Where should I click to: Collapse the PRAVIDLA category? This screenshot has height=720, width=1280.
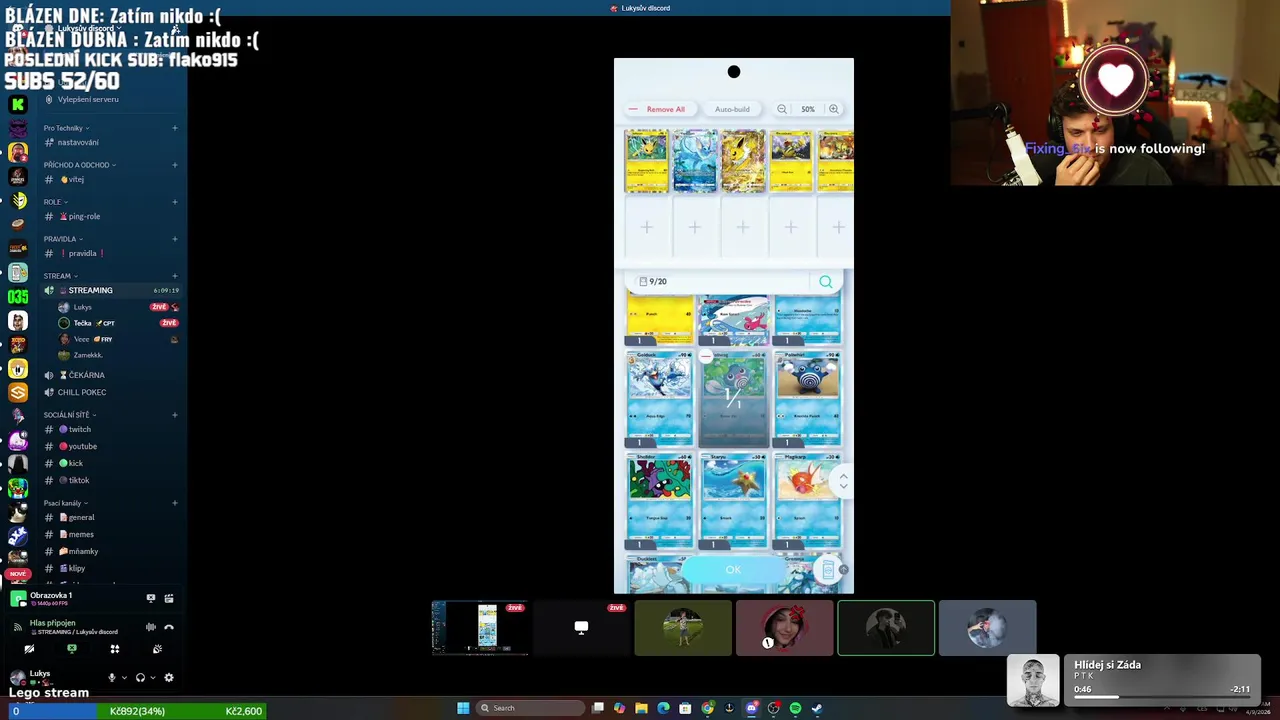(x=63, y=239)
